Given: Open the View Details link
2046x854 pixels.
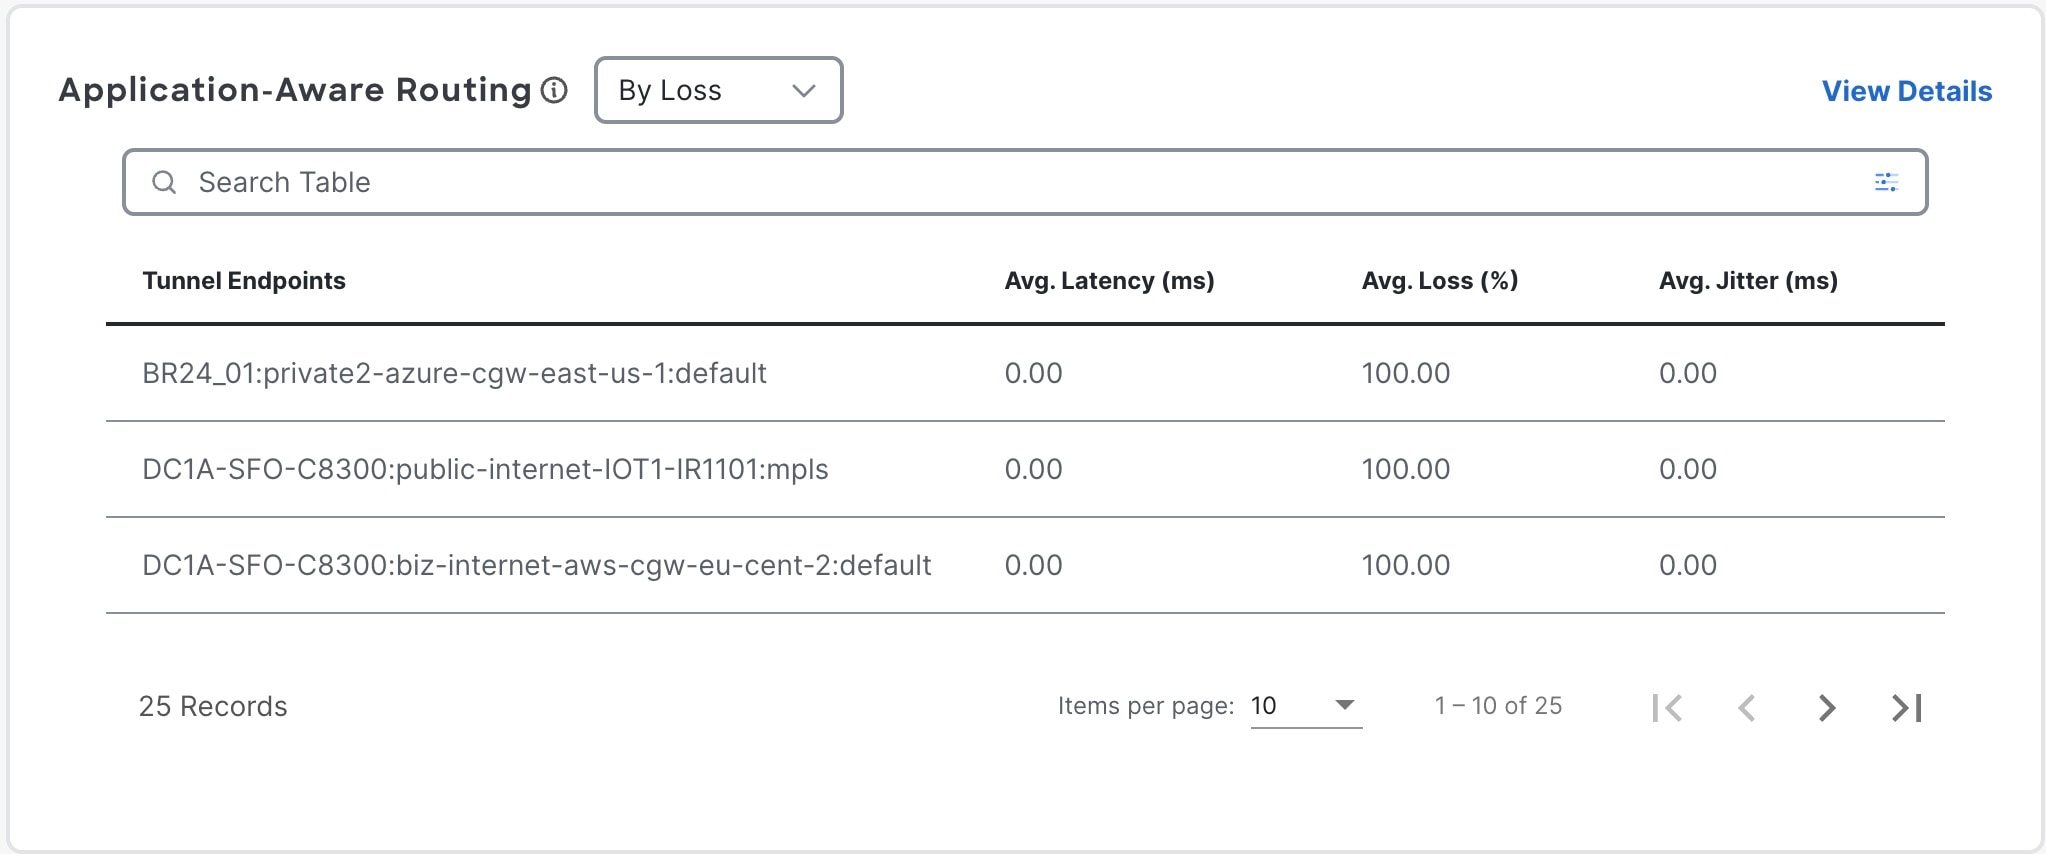Looking at the screenshot, I should (x=1906, y=91).
